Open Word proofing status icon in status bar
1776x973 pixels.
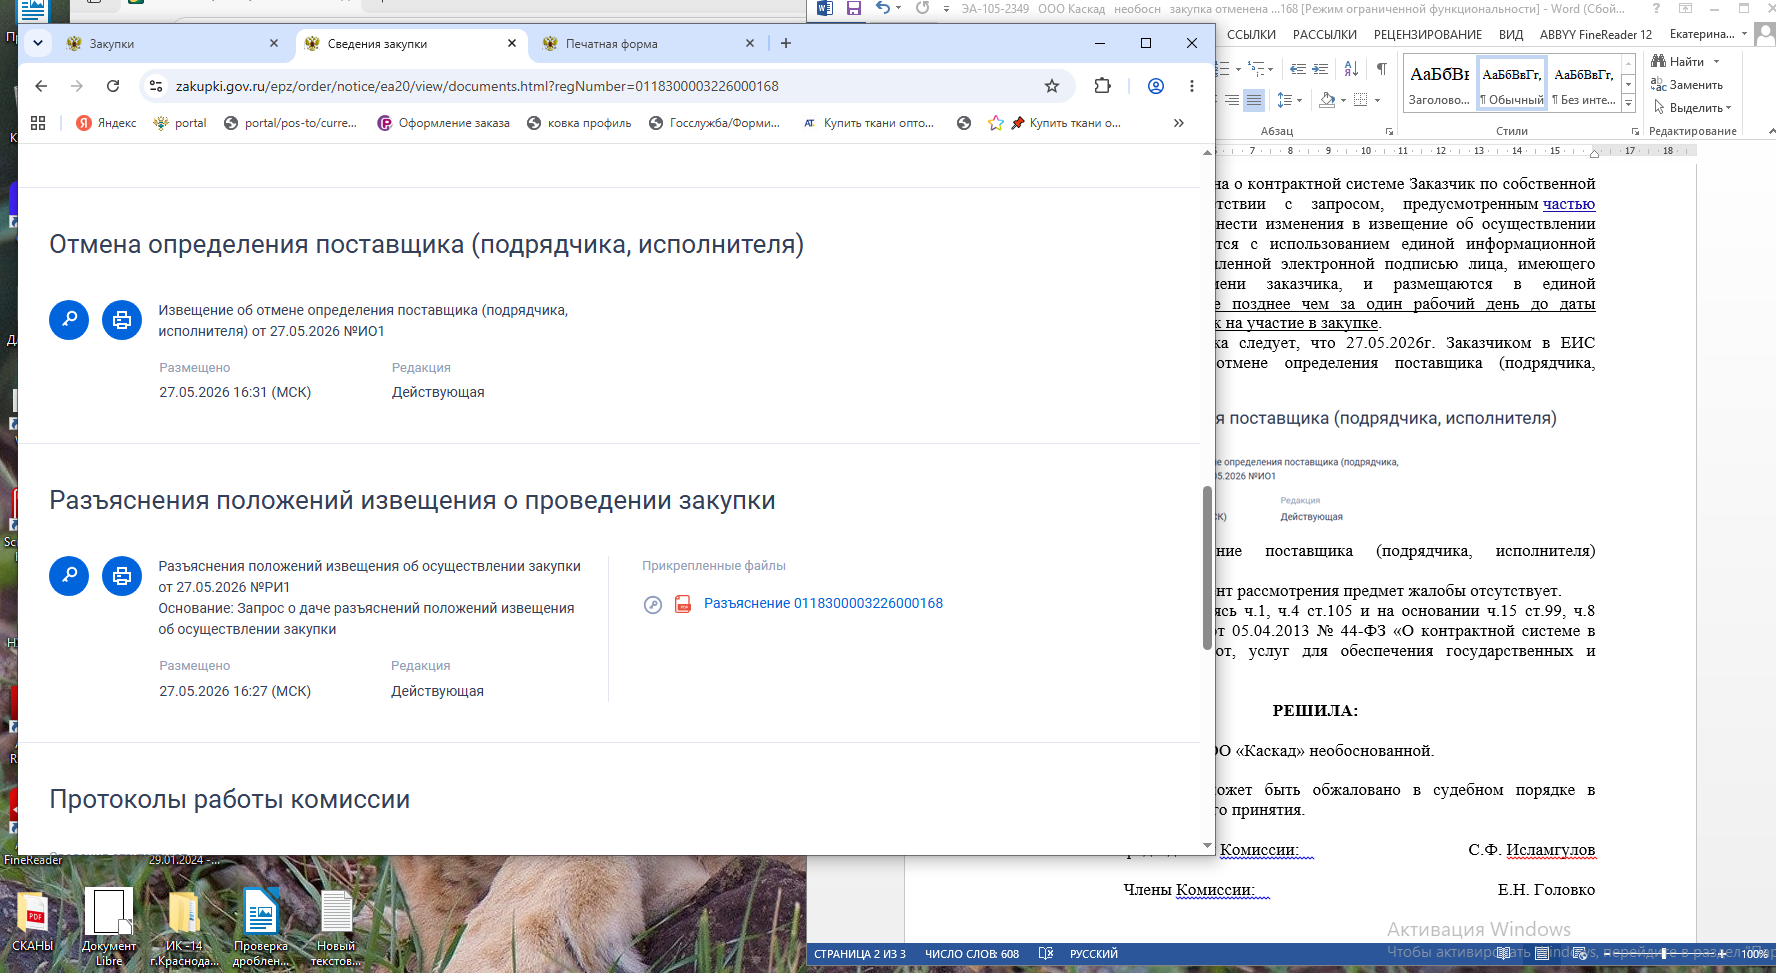pyautogui.click(x=1046, y=954)
